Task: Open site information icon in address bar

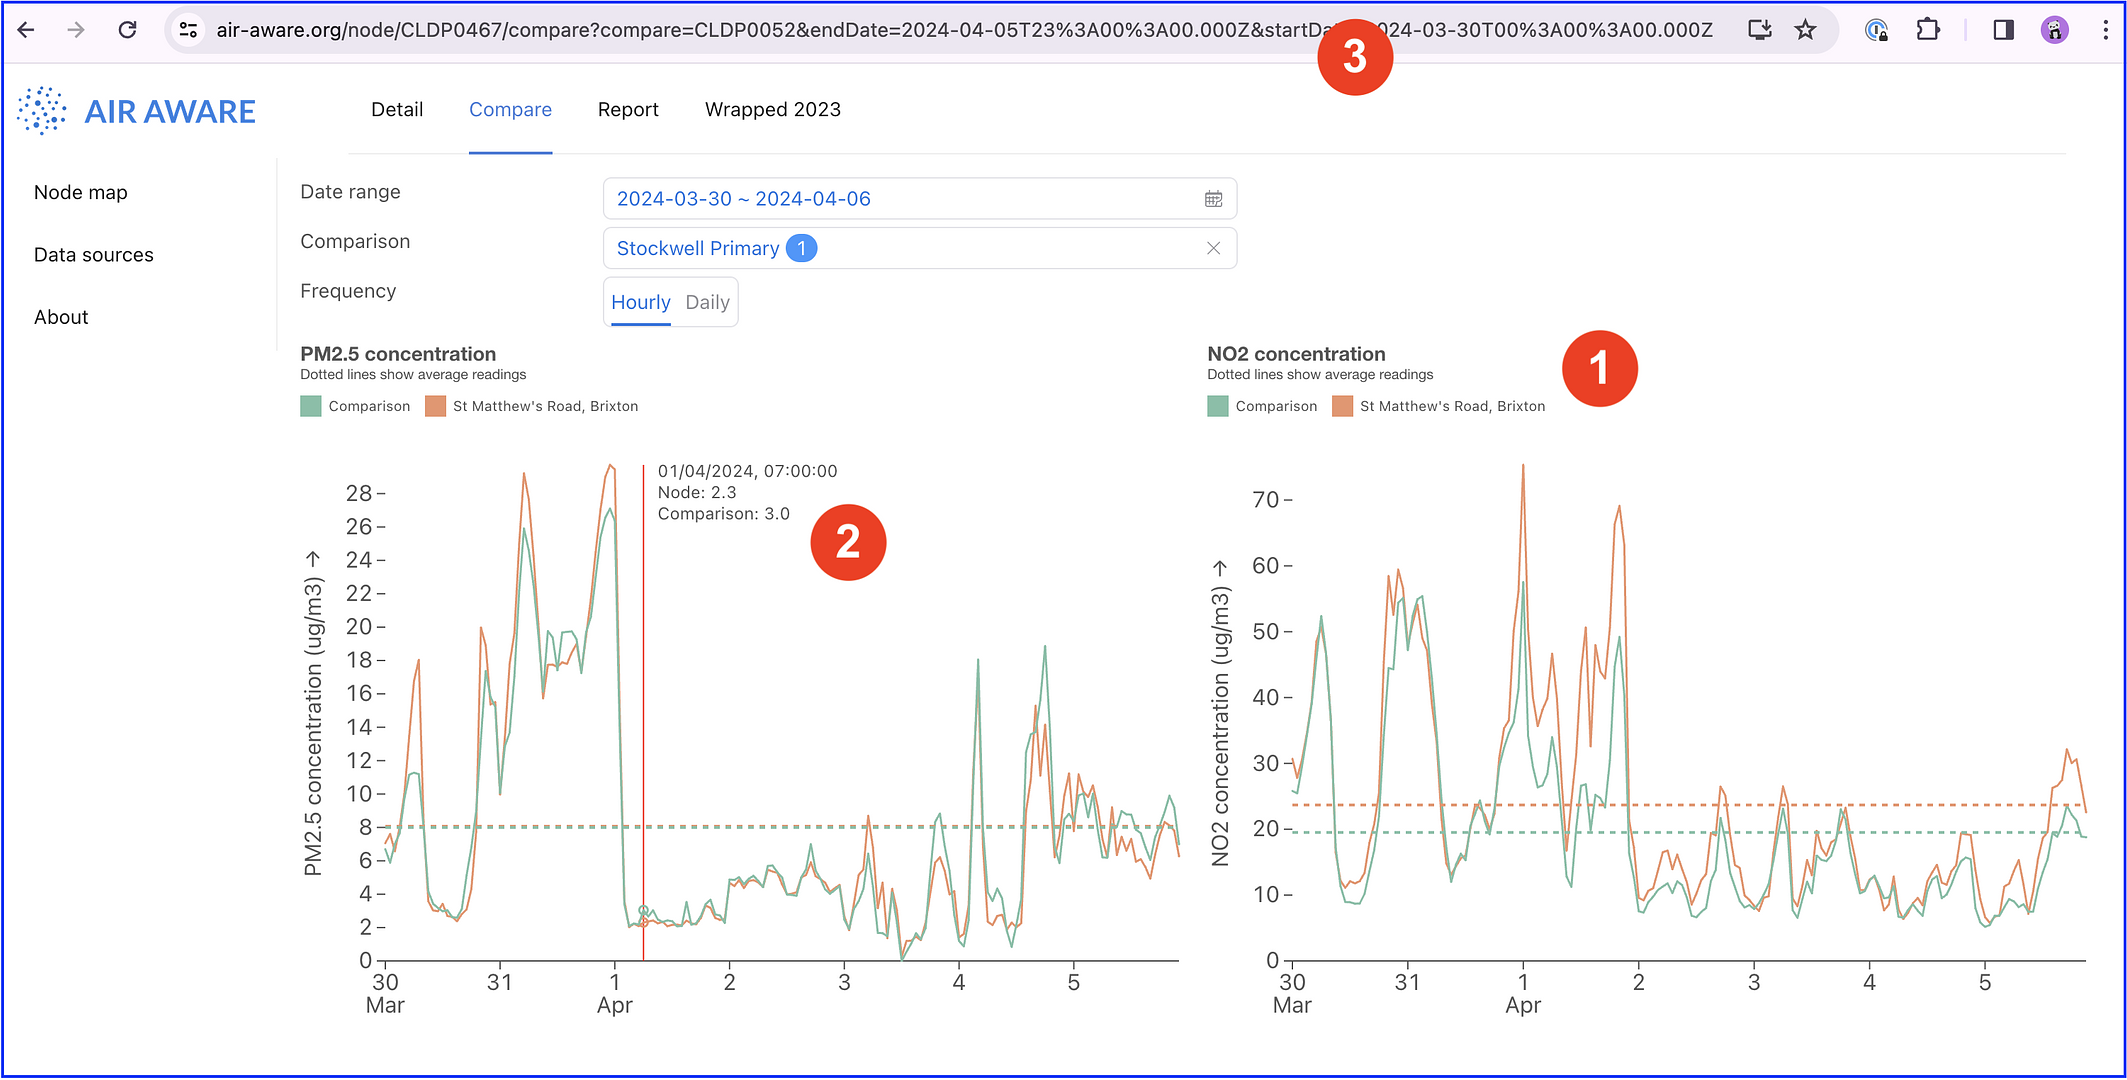Action: (188, 30)
